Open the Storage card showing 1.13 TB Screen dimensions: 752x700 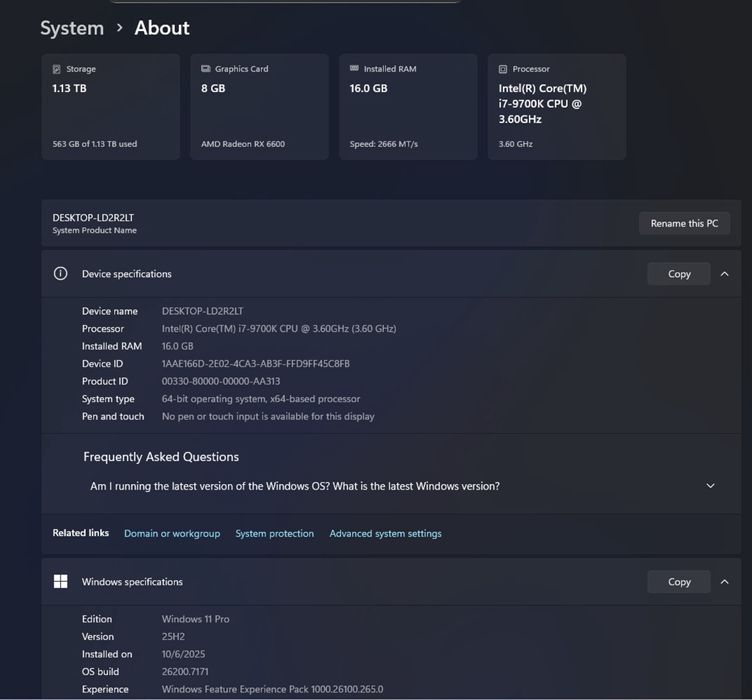pyautogui.click(x=111, y=106)
